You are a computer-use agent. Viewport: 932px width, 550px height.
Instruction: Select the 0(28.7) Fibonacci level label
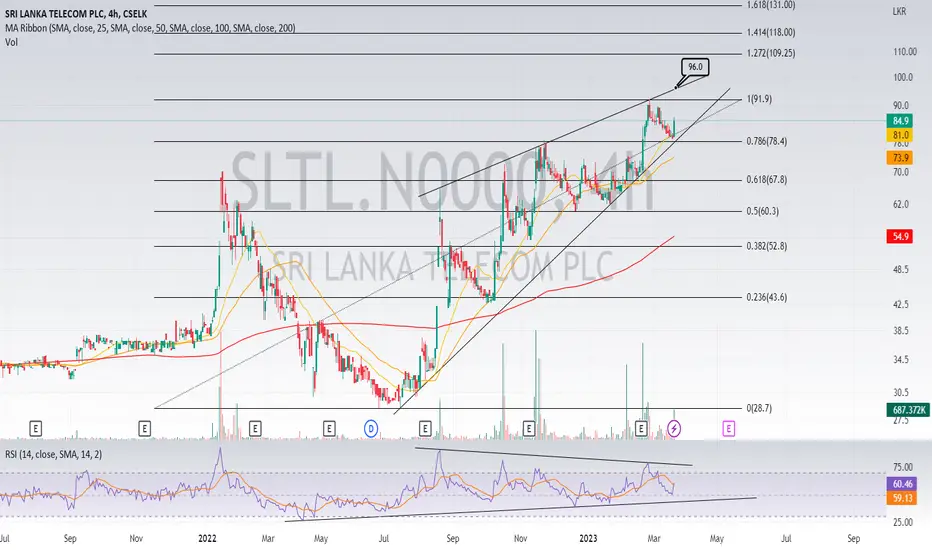[x=759, y=408]
